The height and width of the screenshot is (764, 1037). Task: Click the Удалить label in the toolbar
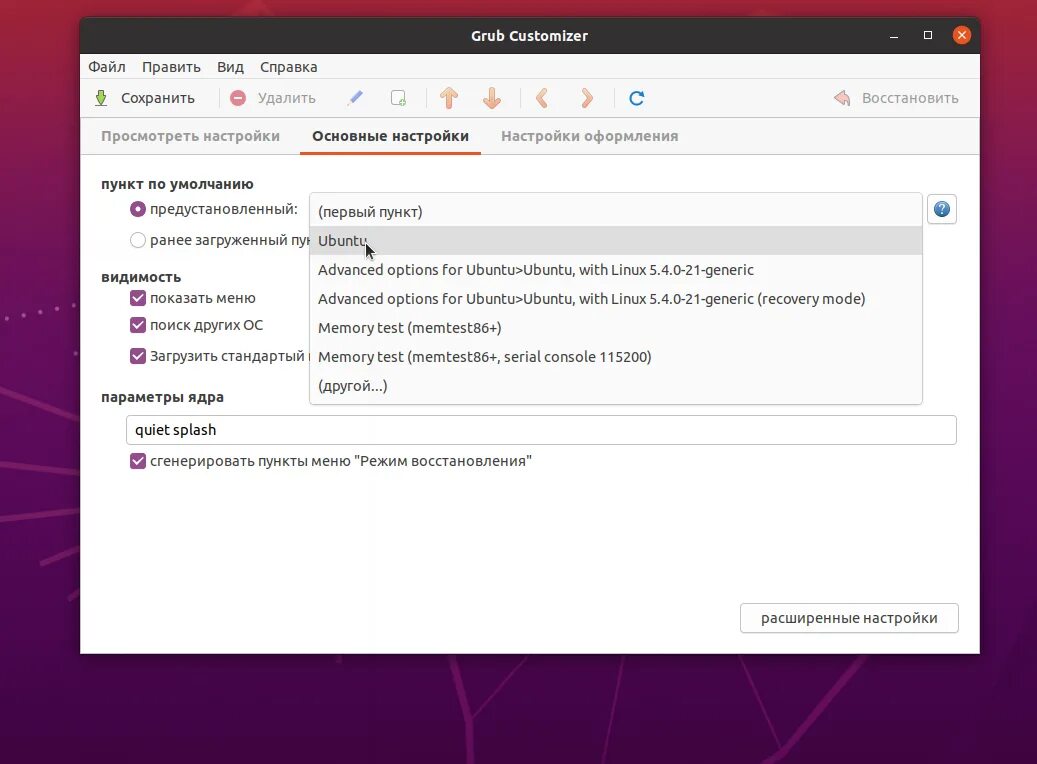tap(286, 99)
